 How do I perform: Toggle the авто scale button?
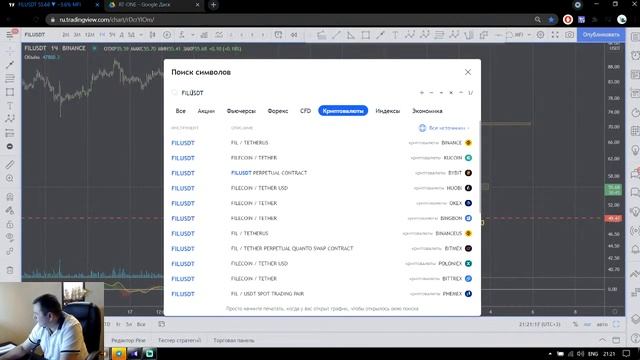(x=602, y=324)
